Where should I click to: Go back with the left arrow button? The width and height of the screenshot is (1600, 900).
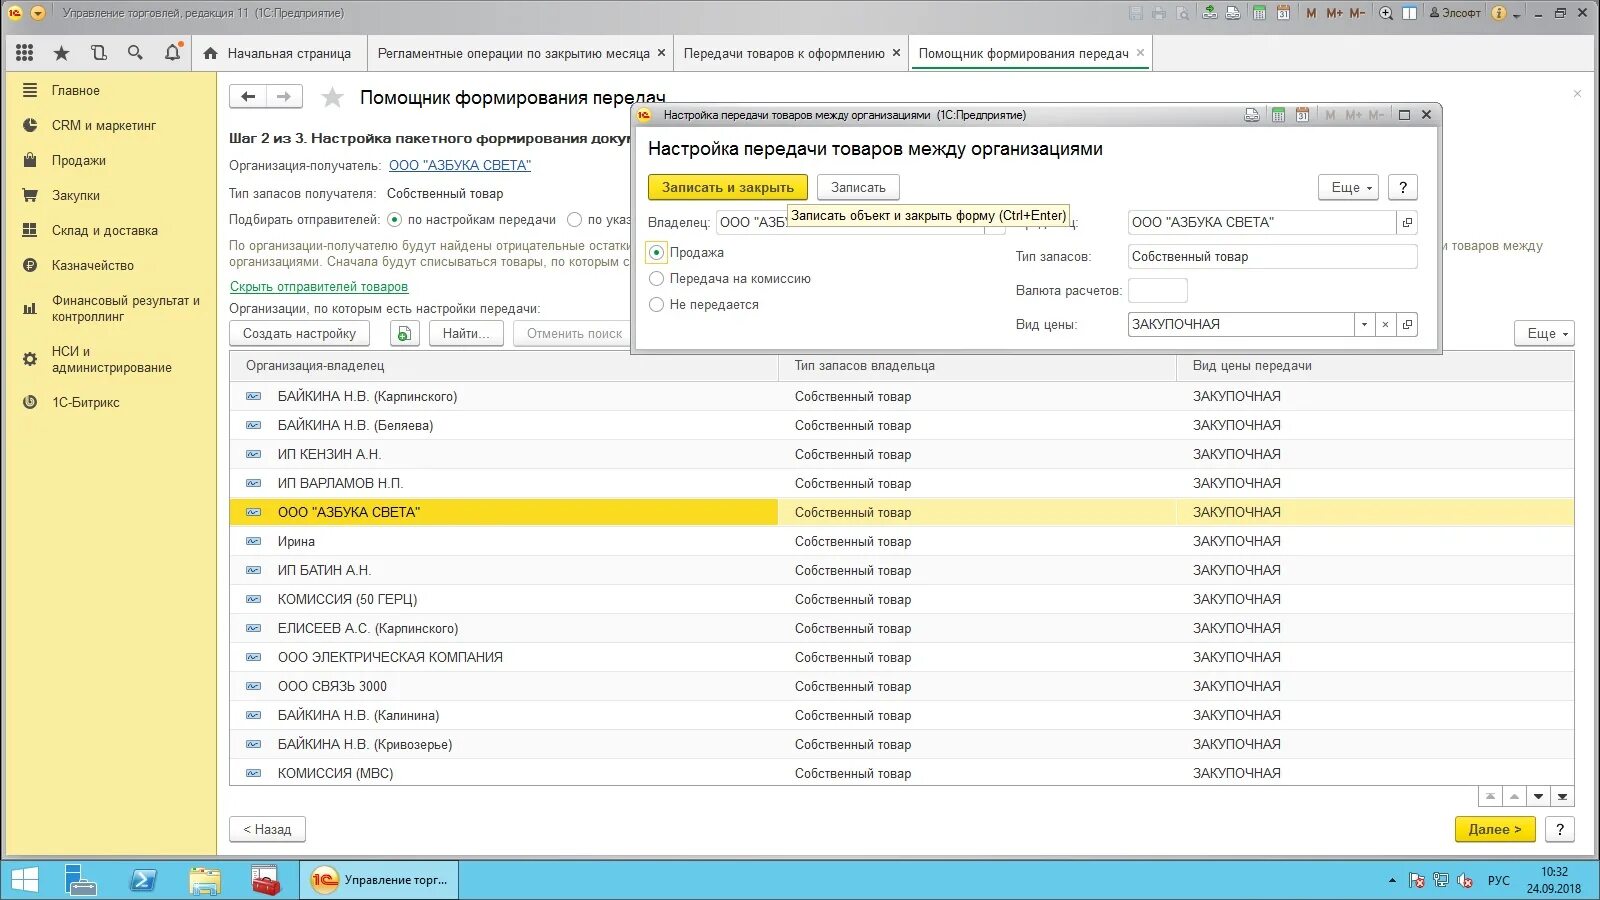(x=248, y=97)
